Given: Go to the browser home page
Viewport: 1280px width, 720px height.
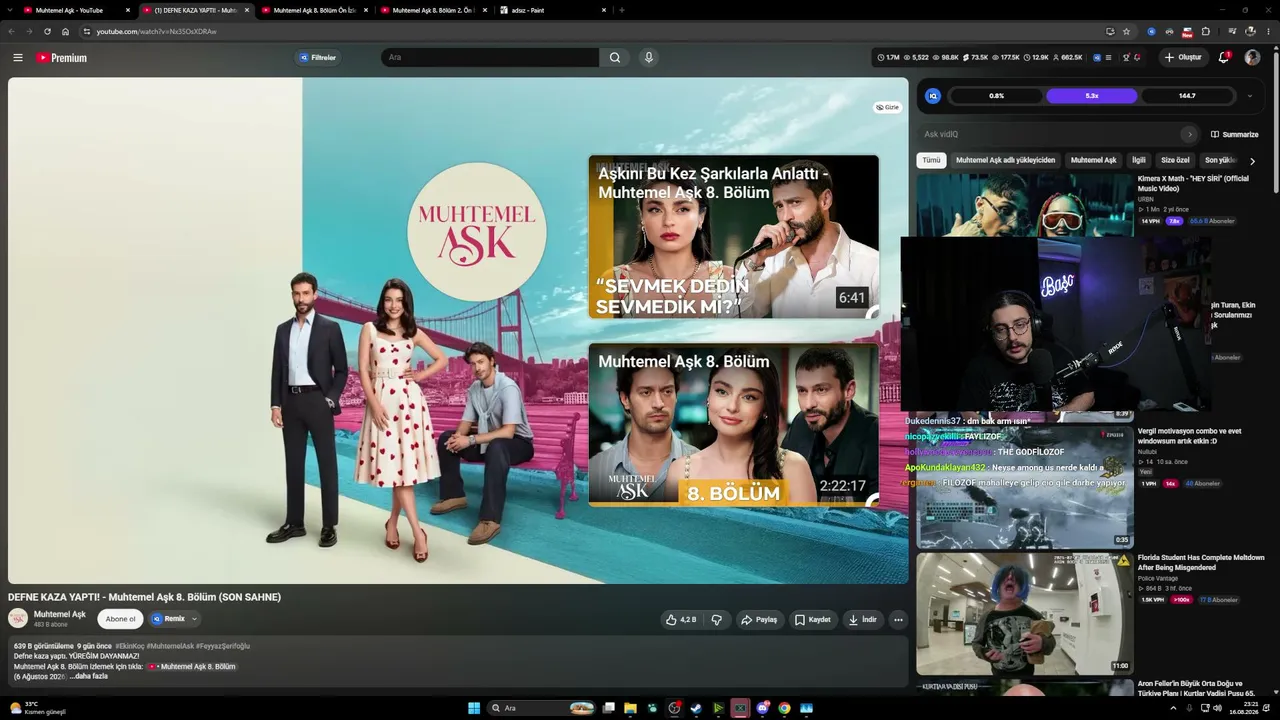Looking at the screenshot, I should pos(66,31).
